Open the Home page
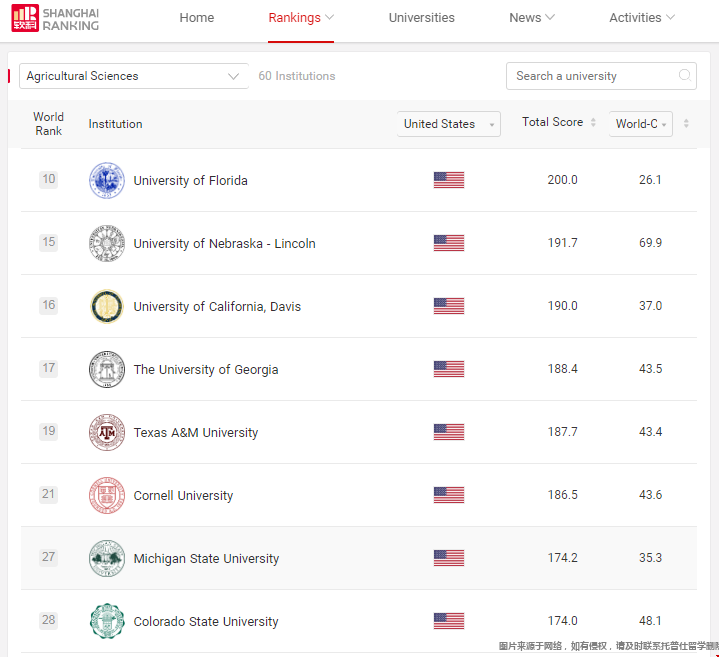This screenshot has width=719, height=657. [x=197, y=17]
